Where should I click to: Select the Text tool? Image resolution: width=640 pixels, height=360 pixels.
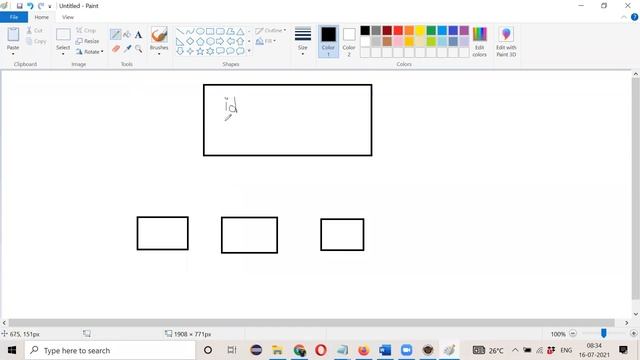[x=139, y=35]
